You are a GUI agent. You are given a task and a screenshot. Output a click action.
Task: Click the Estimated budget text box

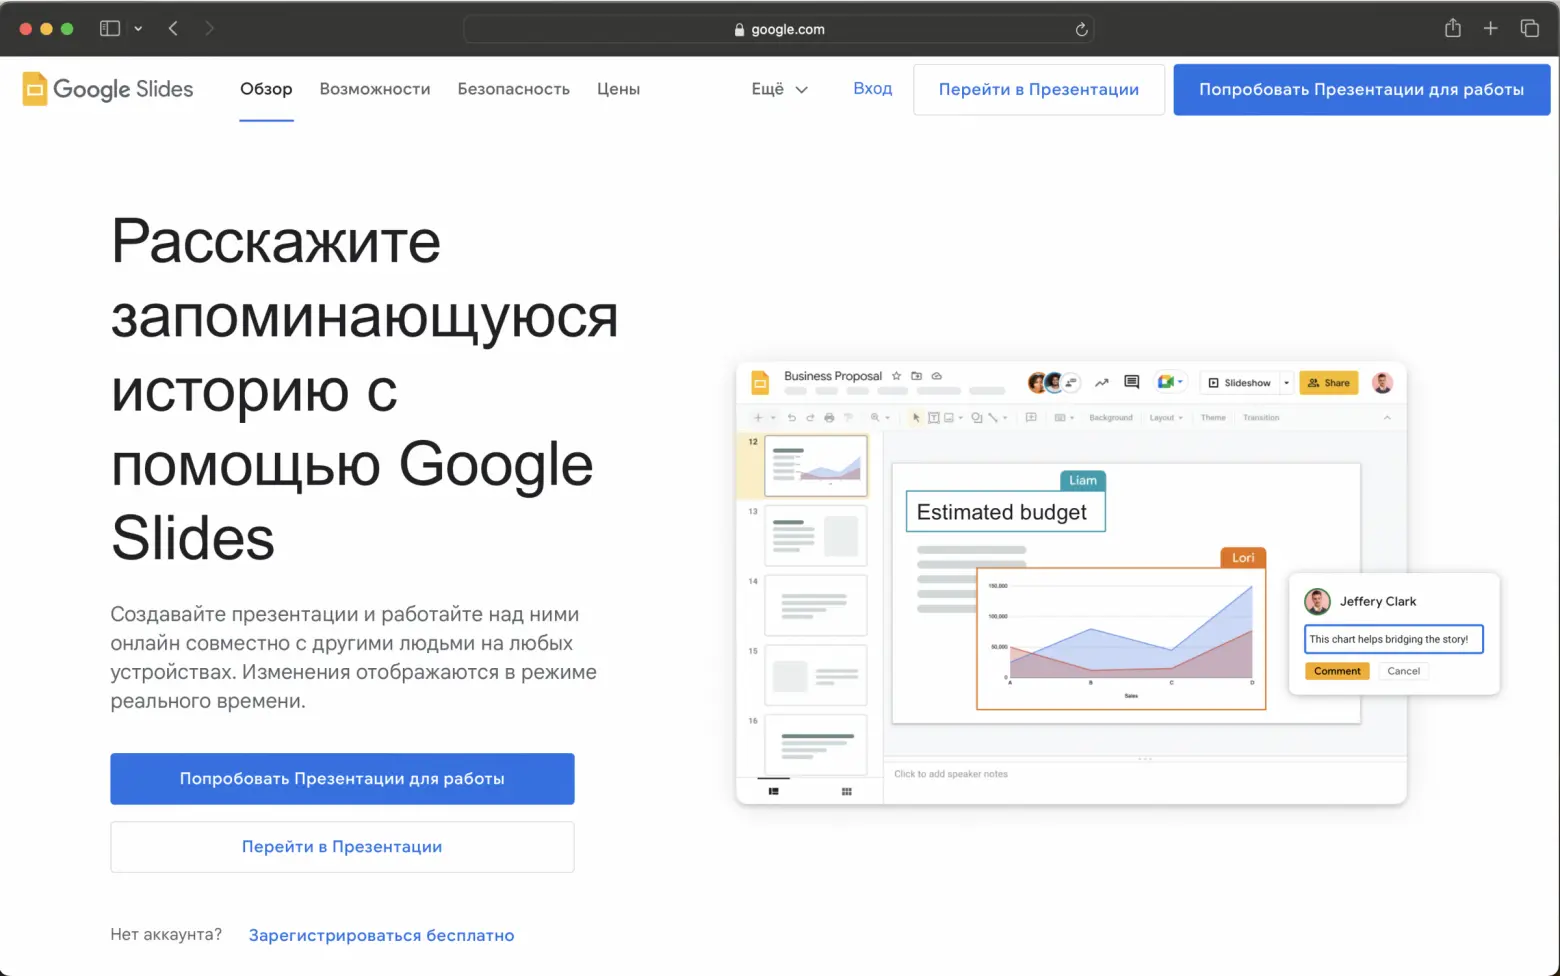click(x=1005, y=512)
